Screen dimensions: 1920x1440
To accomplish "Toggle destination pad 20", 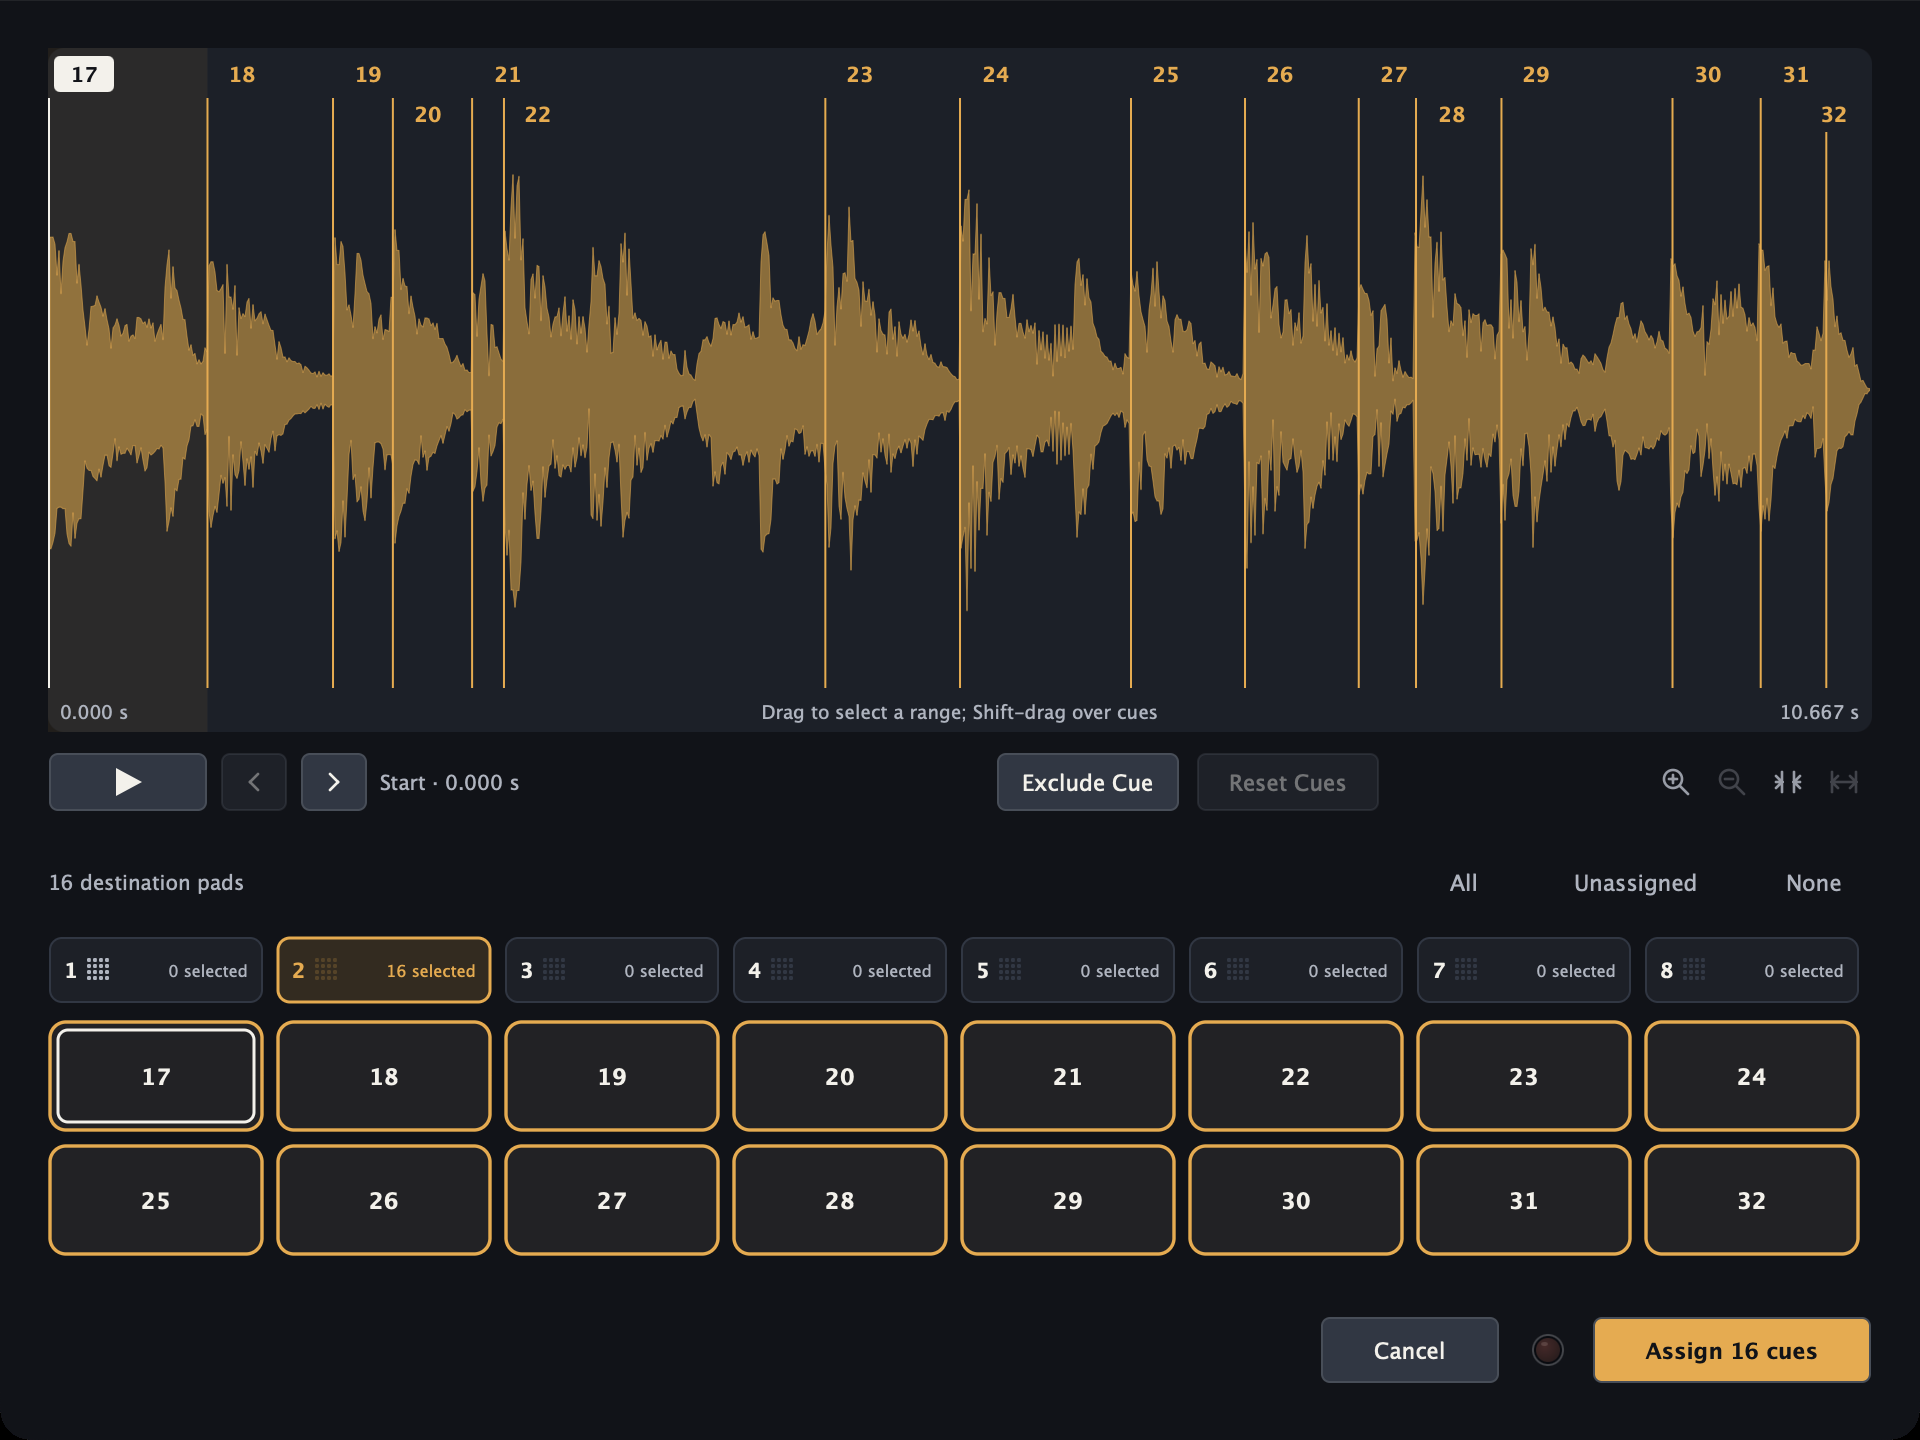I will coord(840,1076).
